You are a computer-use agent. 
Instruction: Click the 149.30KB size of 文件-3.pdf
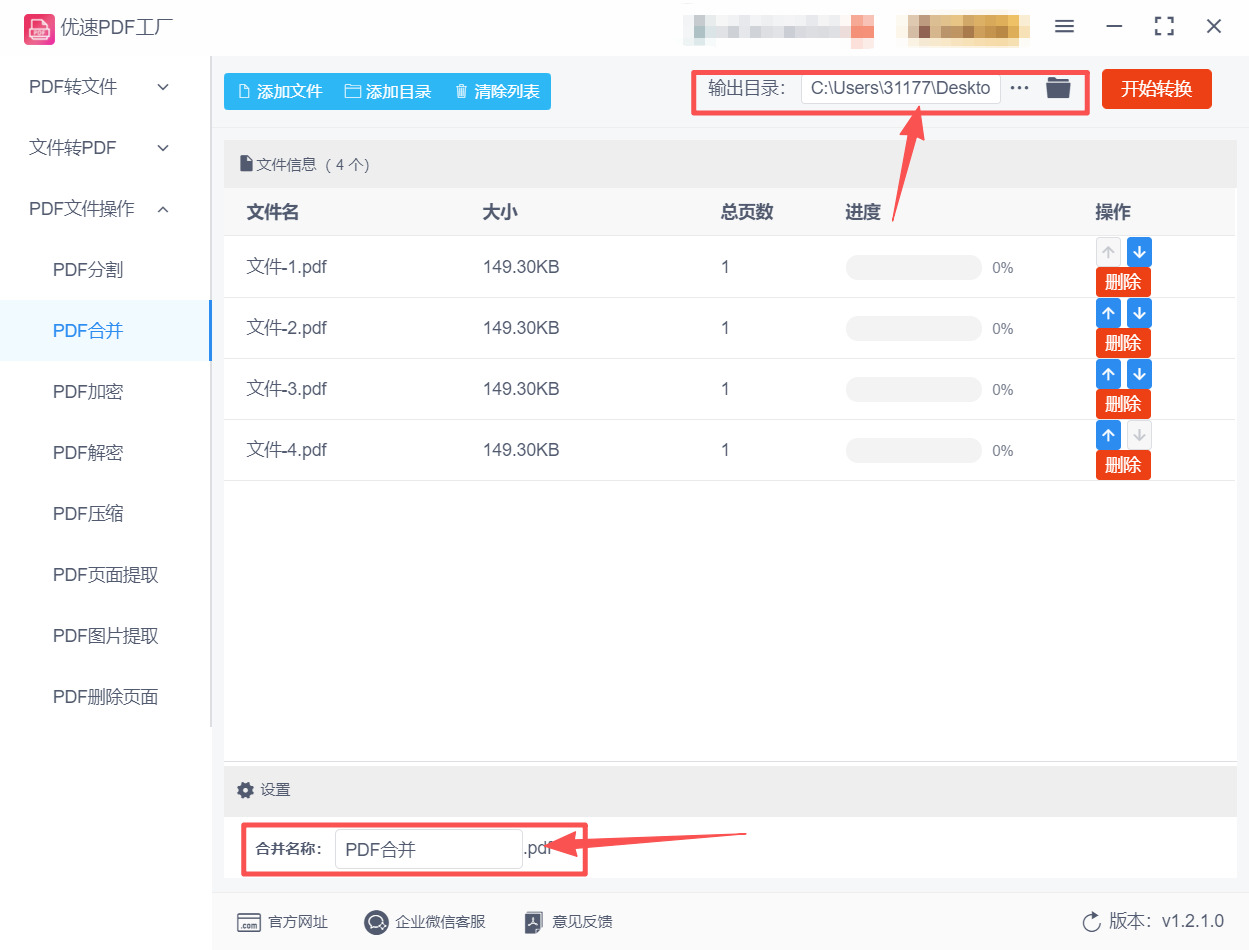tap(521, 389)
